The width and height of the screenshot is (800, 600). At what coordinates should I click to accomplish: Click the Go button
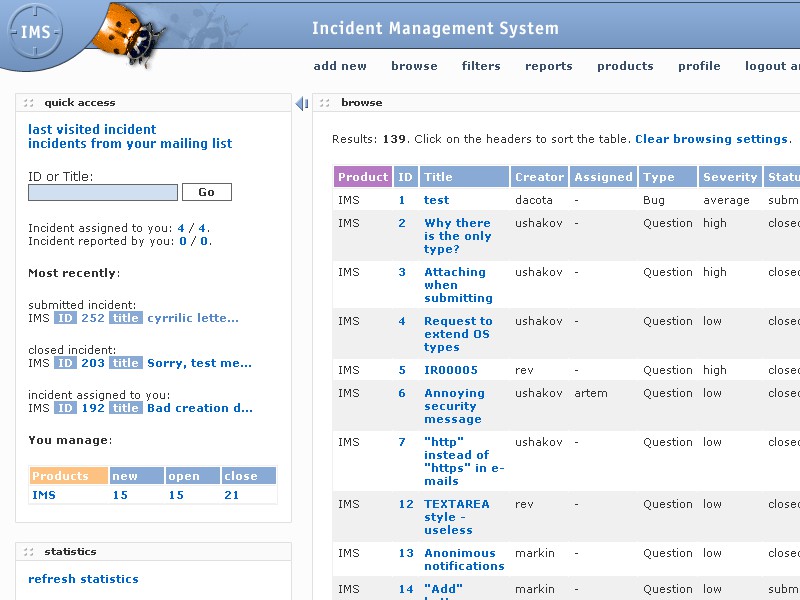207,192
